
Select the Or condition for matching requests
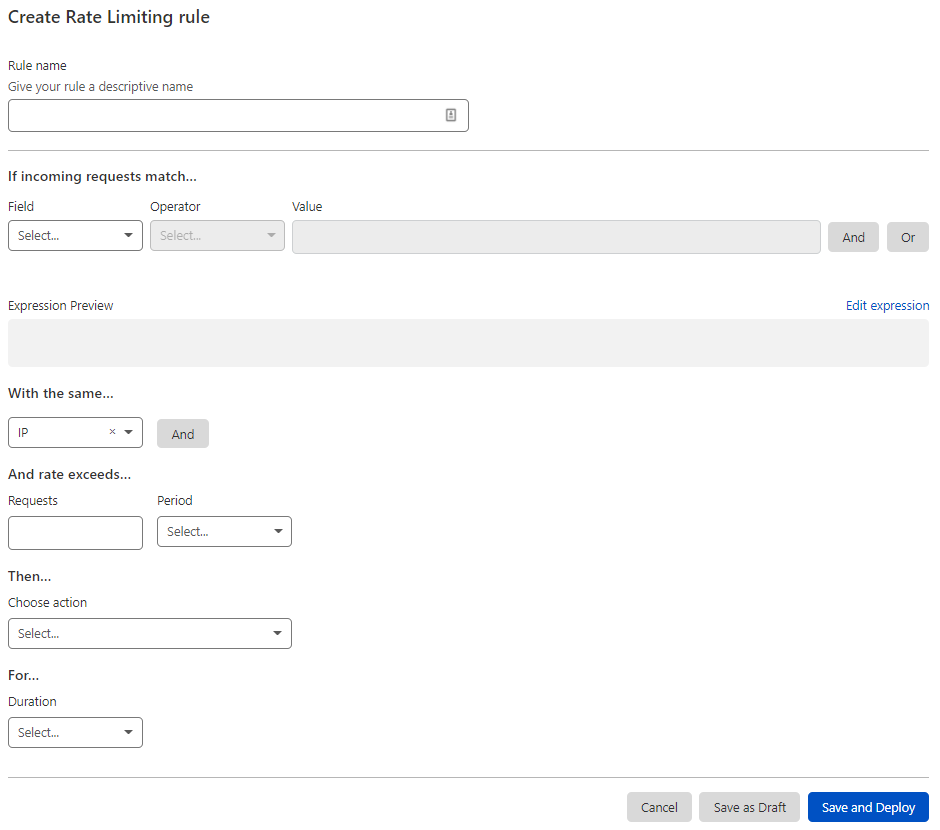coord(908,237)
